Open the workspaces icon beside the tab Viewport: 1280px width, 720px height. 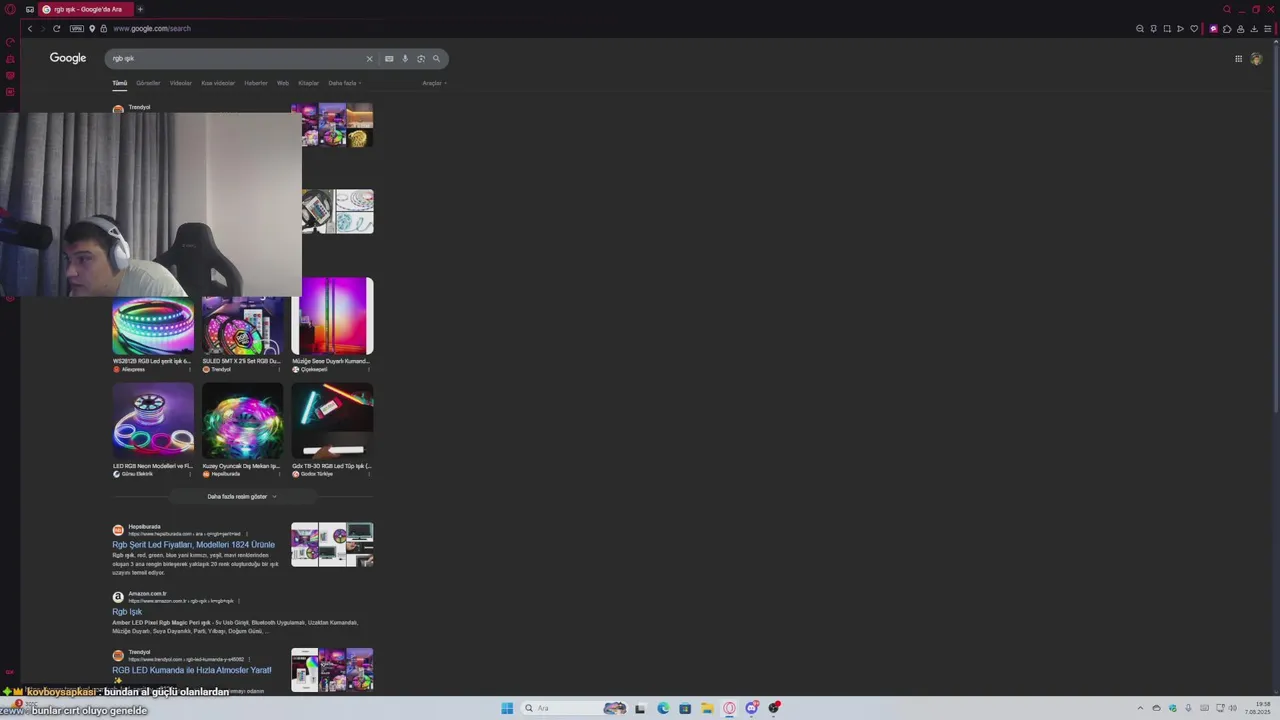(x=30, y=9)
